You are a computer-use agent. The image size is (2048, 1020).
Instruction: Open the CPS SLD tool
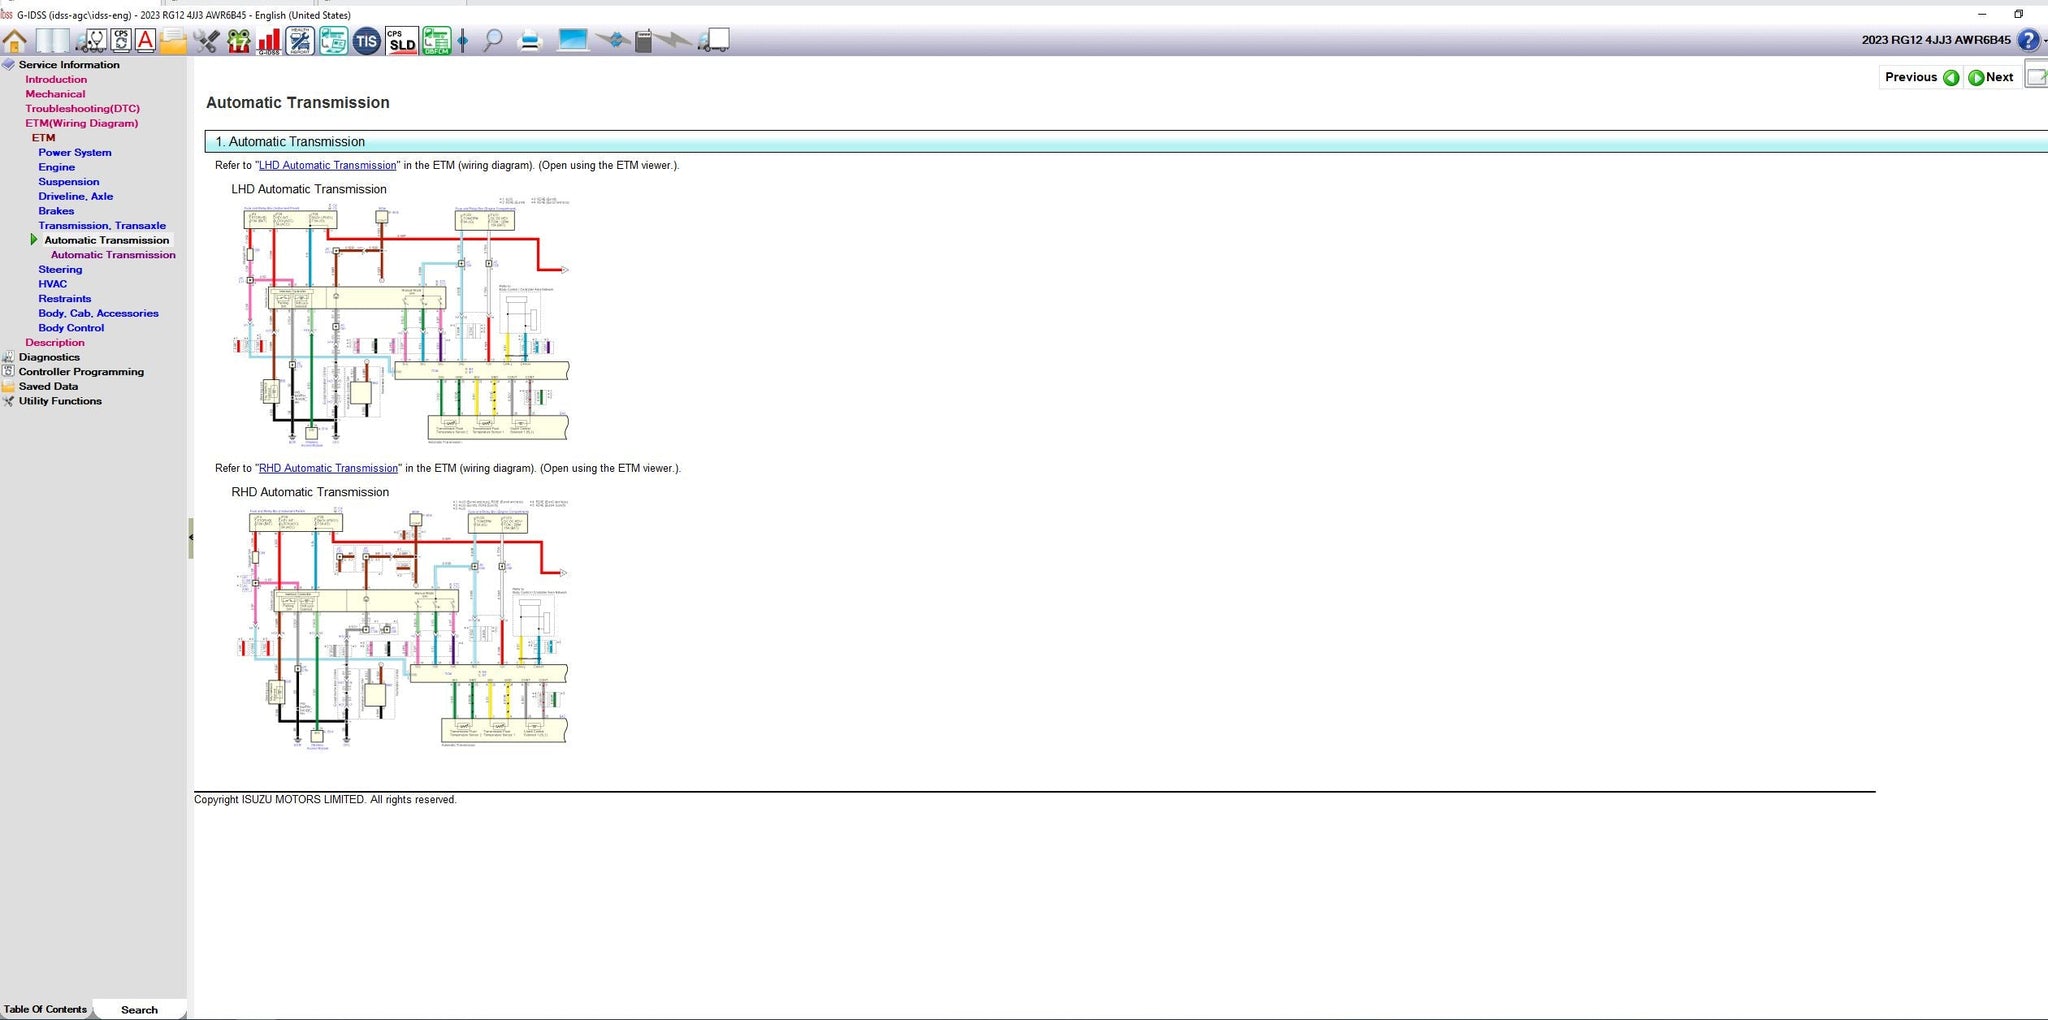tap(402, 41)
